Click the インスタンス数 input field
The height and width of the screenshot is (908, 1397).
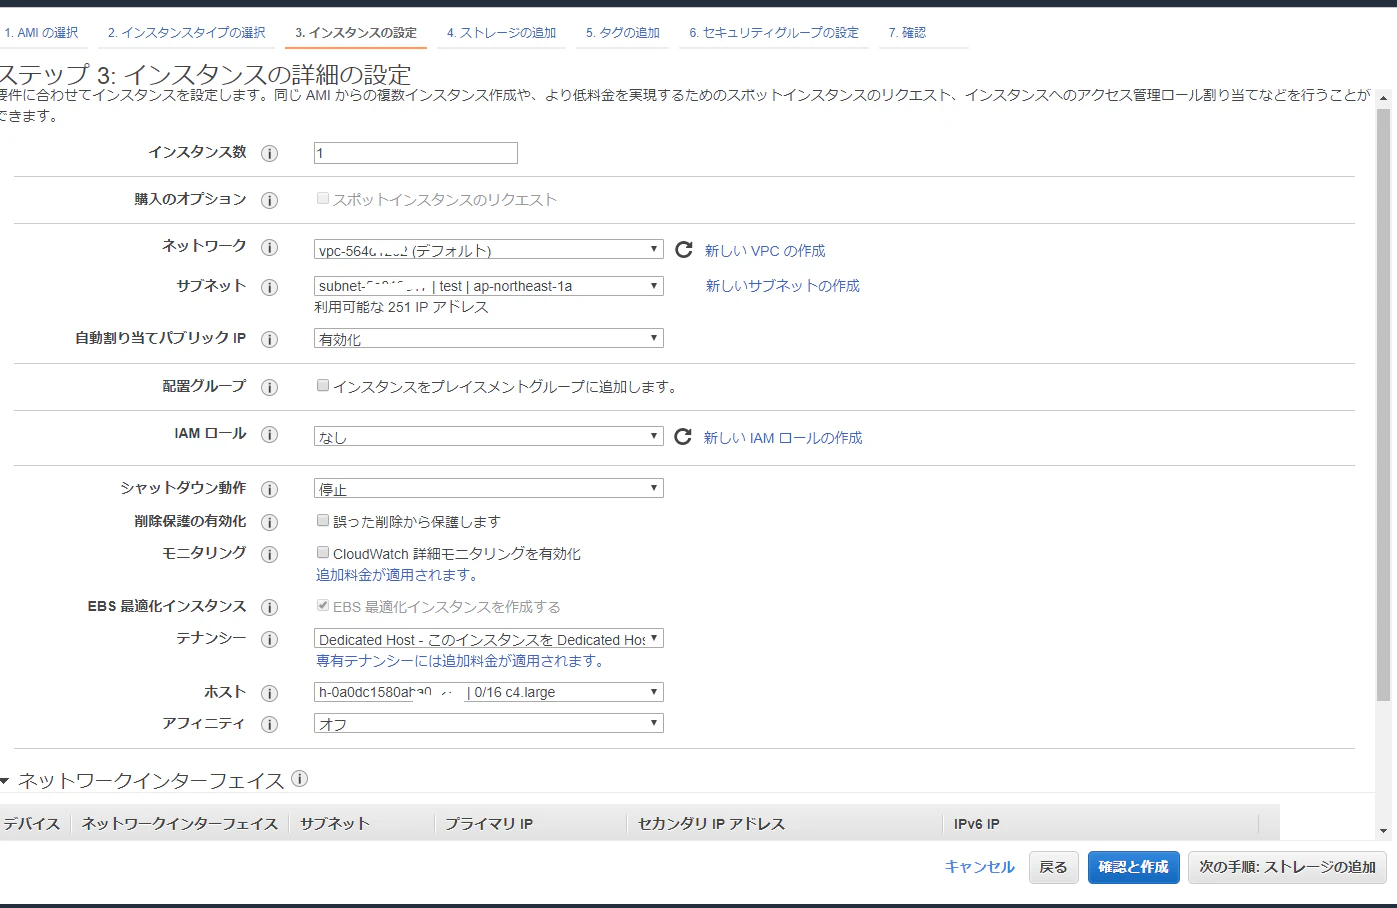416,153
